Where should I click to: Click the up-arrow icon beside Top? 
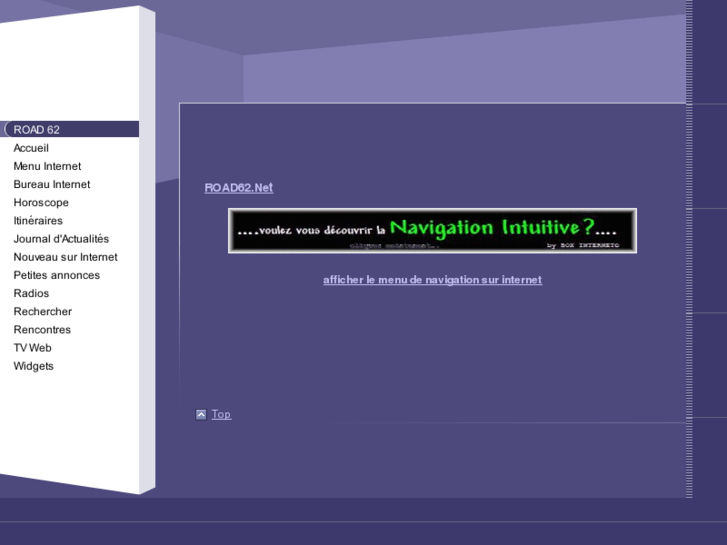(x=201, y=414)
